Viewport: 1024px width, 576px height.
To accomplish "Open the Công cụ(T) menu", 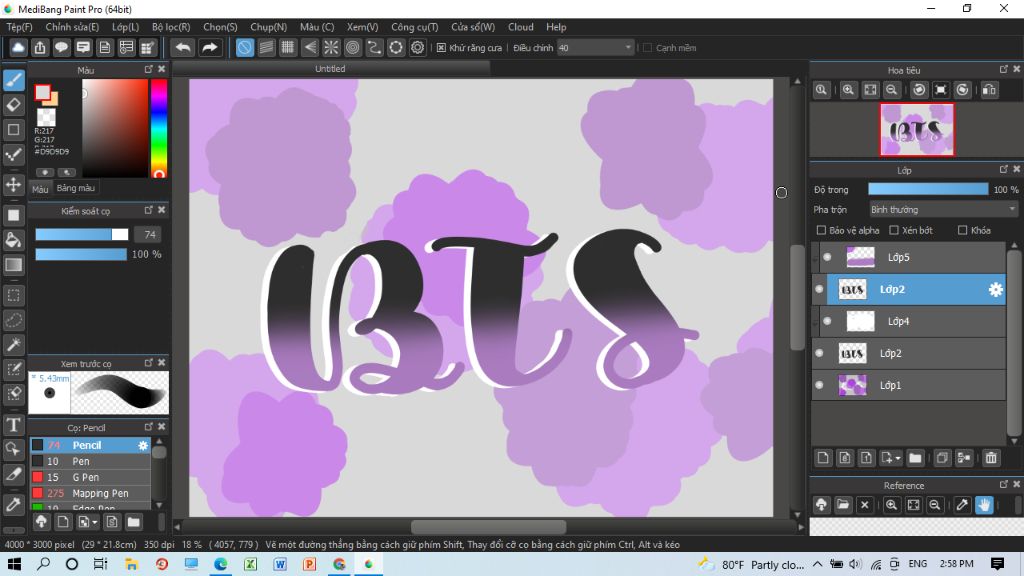I will [415, 27].
